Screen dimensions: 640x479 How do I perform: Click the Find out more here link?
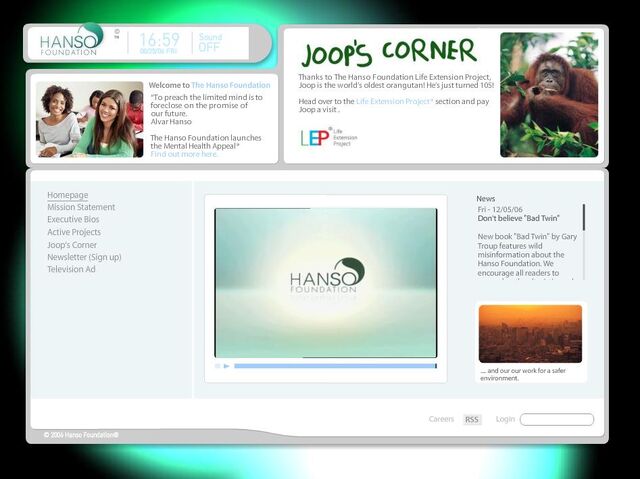point(184,154)
